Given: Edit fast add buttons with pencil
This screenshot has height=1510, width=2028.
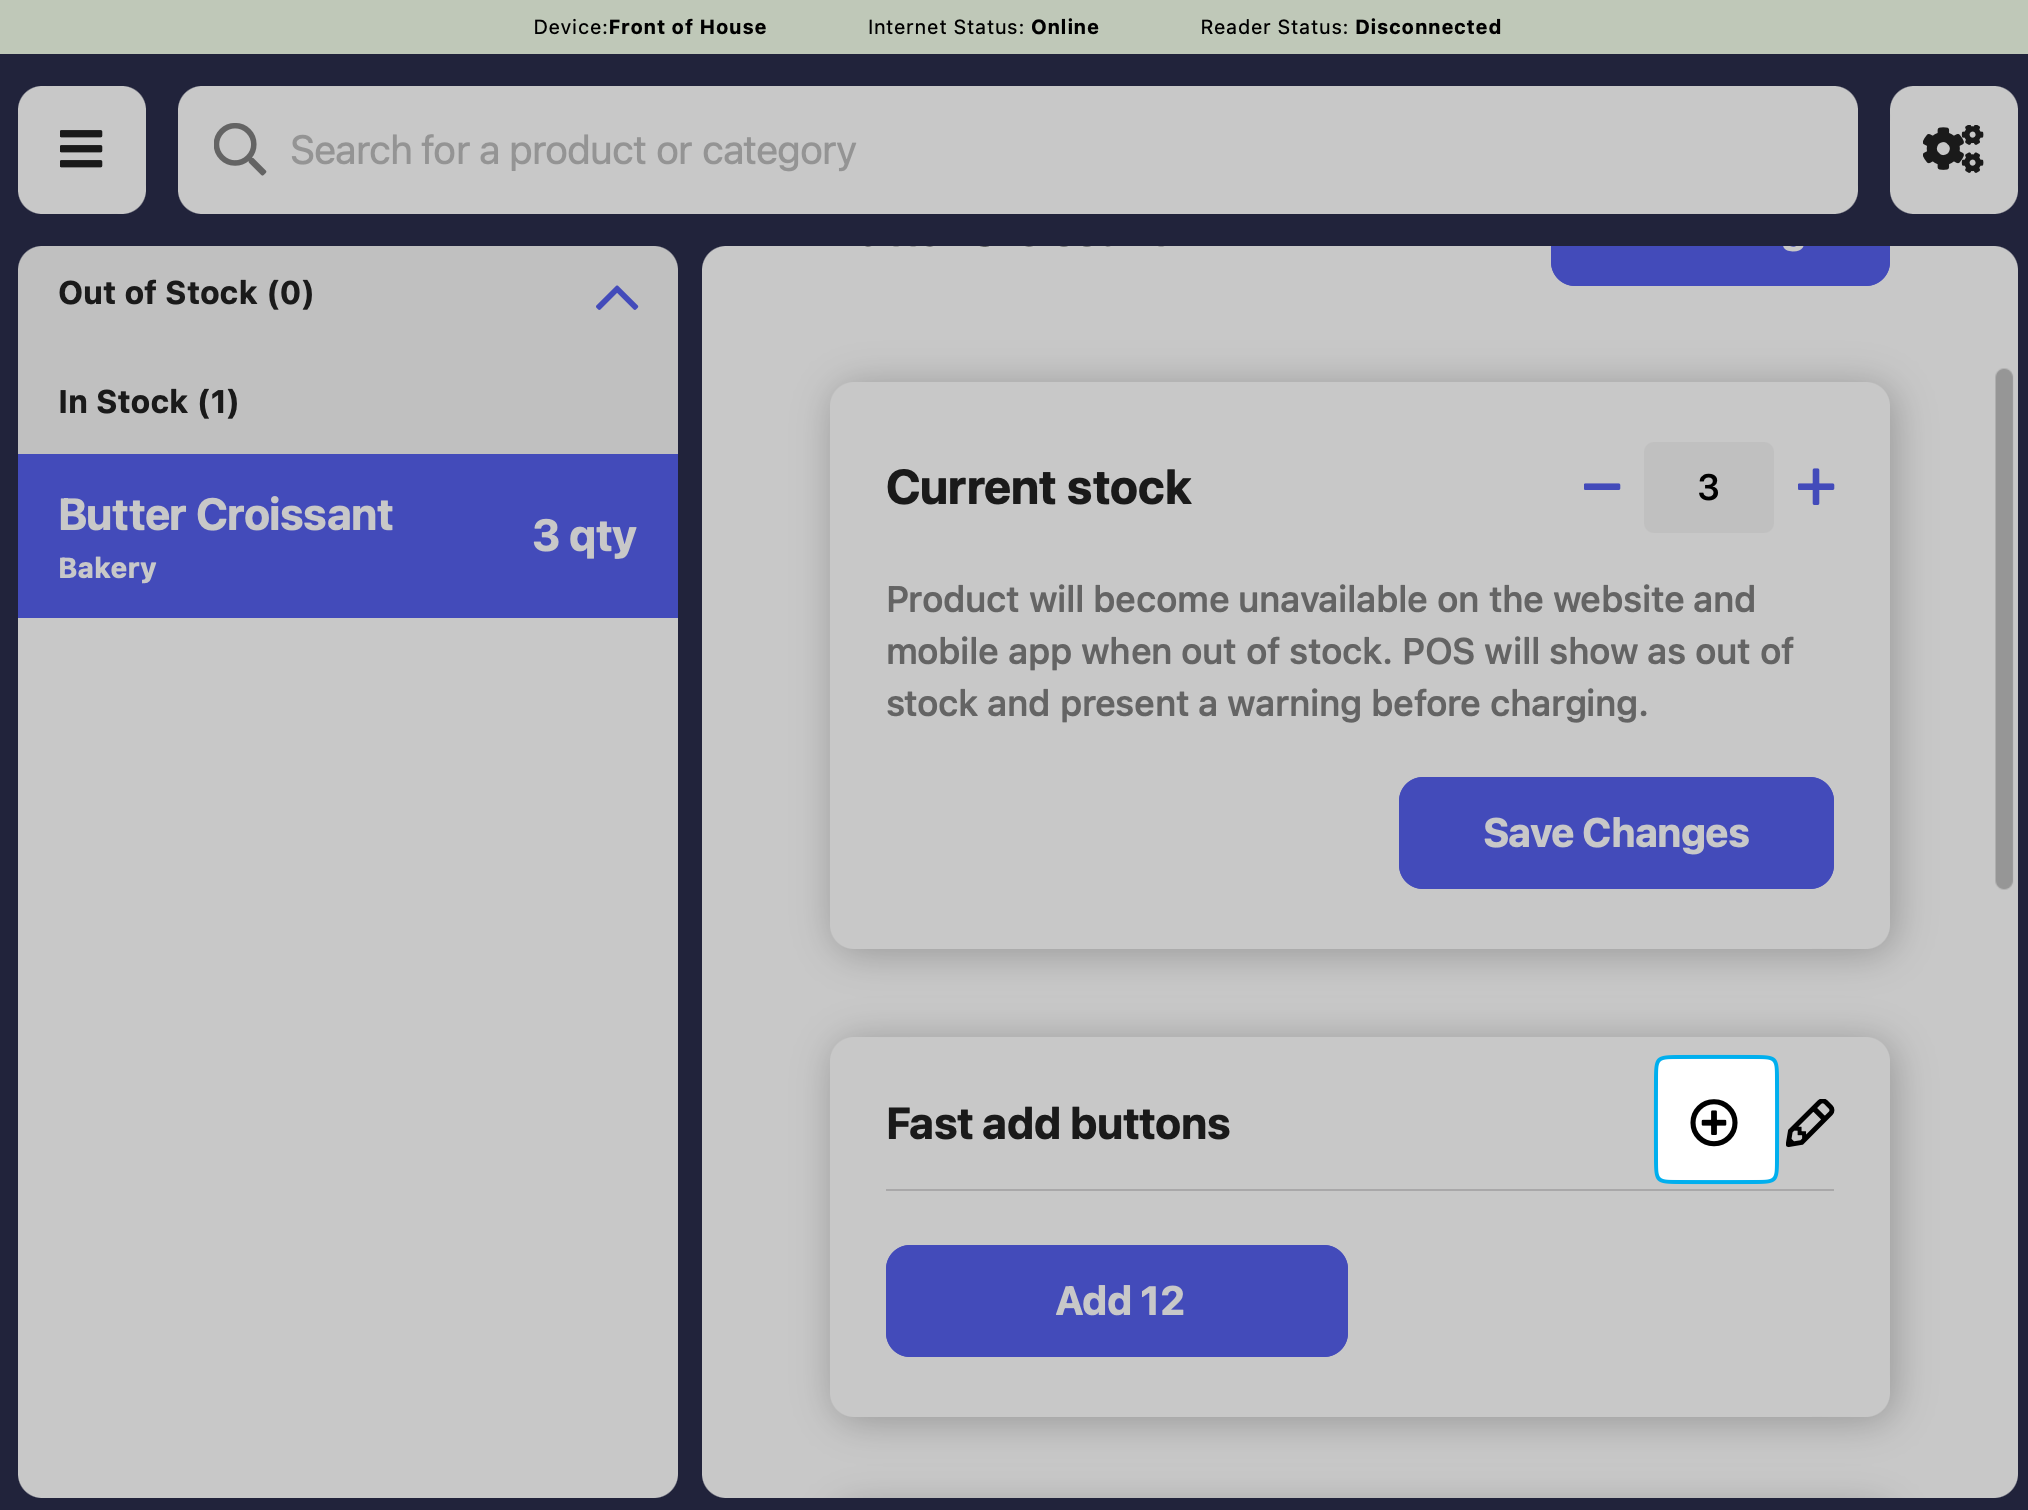Looking at the screenshot, I should [x=1810, y=1122].
